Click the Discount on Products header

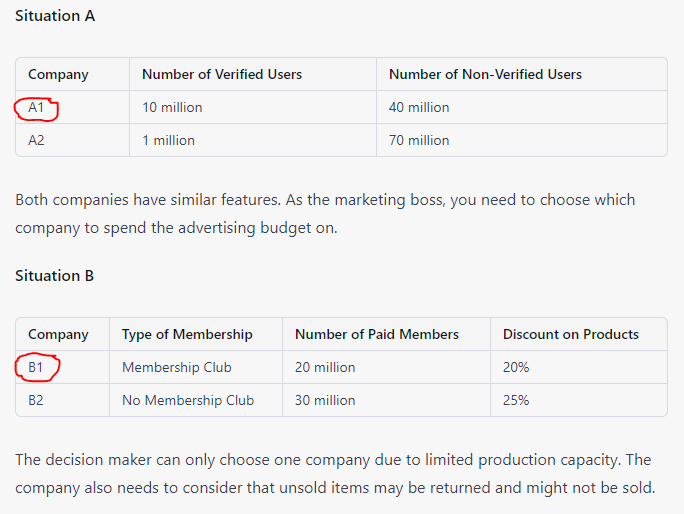571,334
